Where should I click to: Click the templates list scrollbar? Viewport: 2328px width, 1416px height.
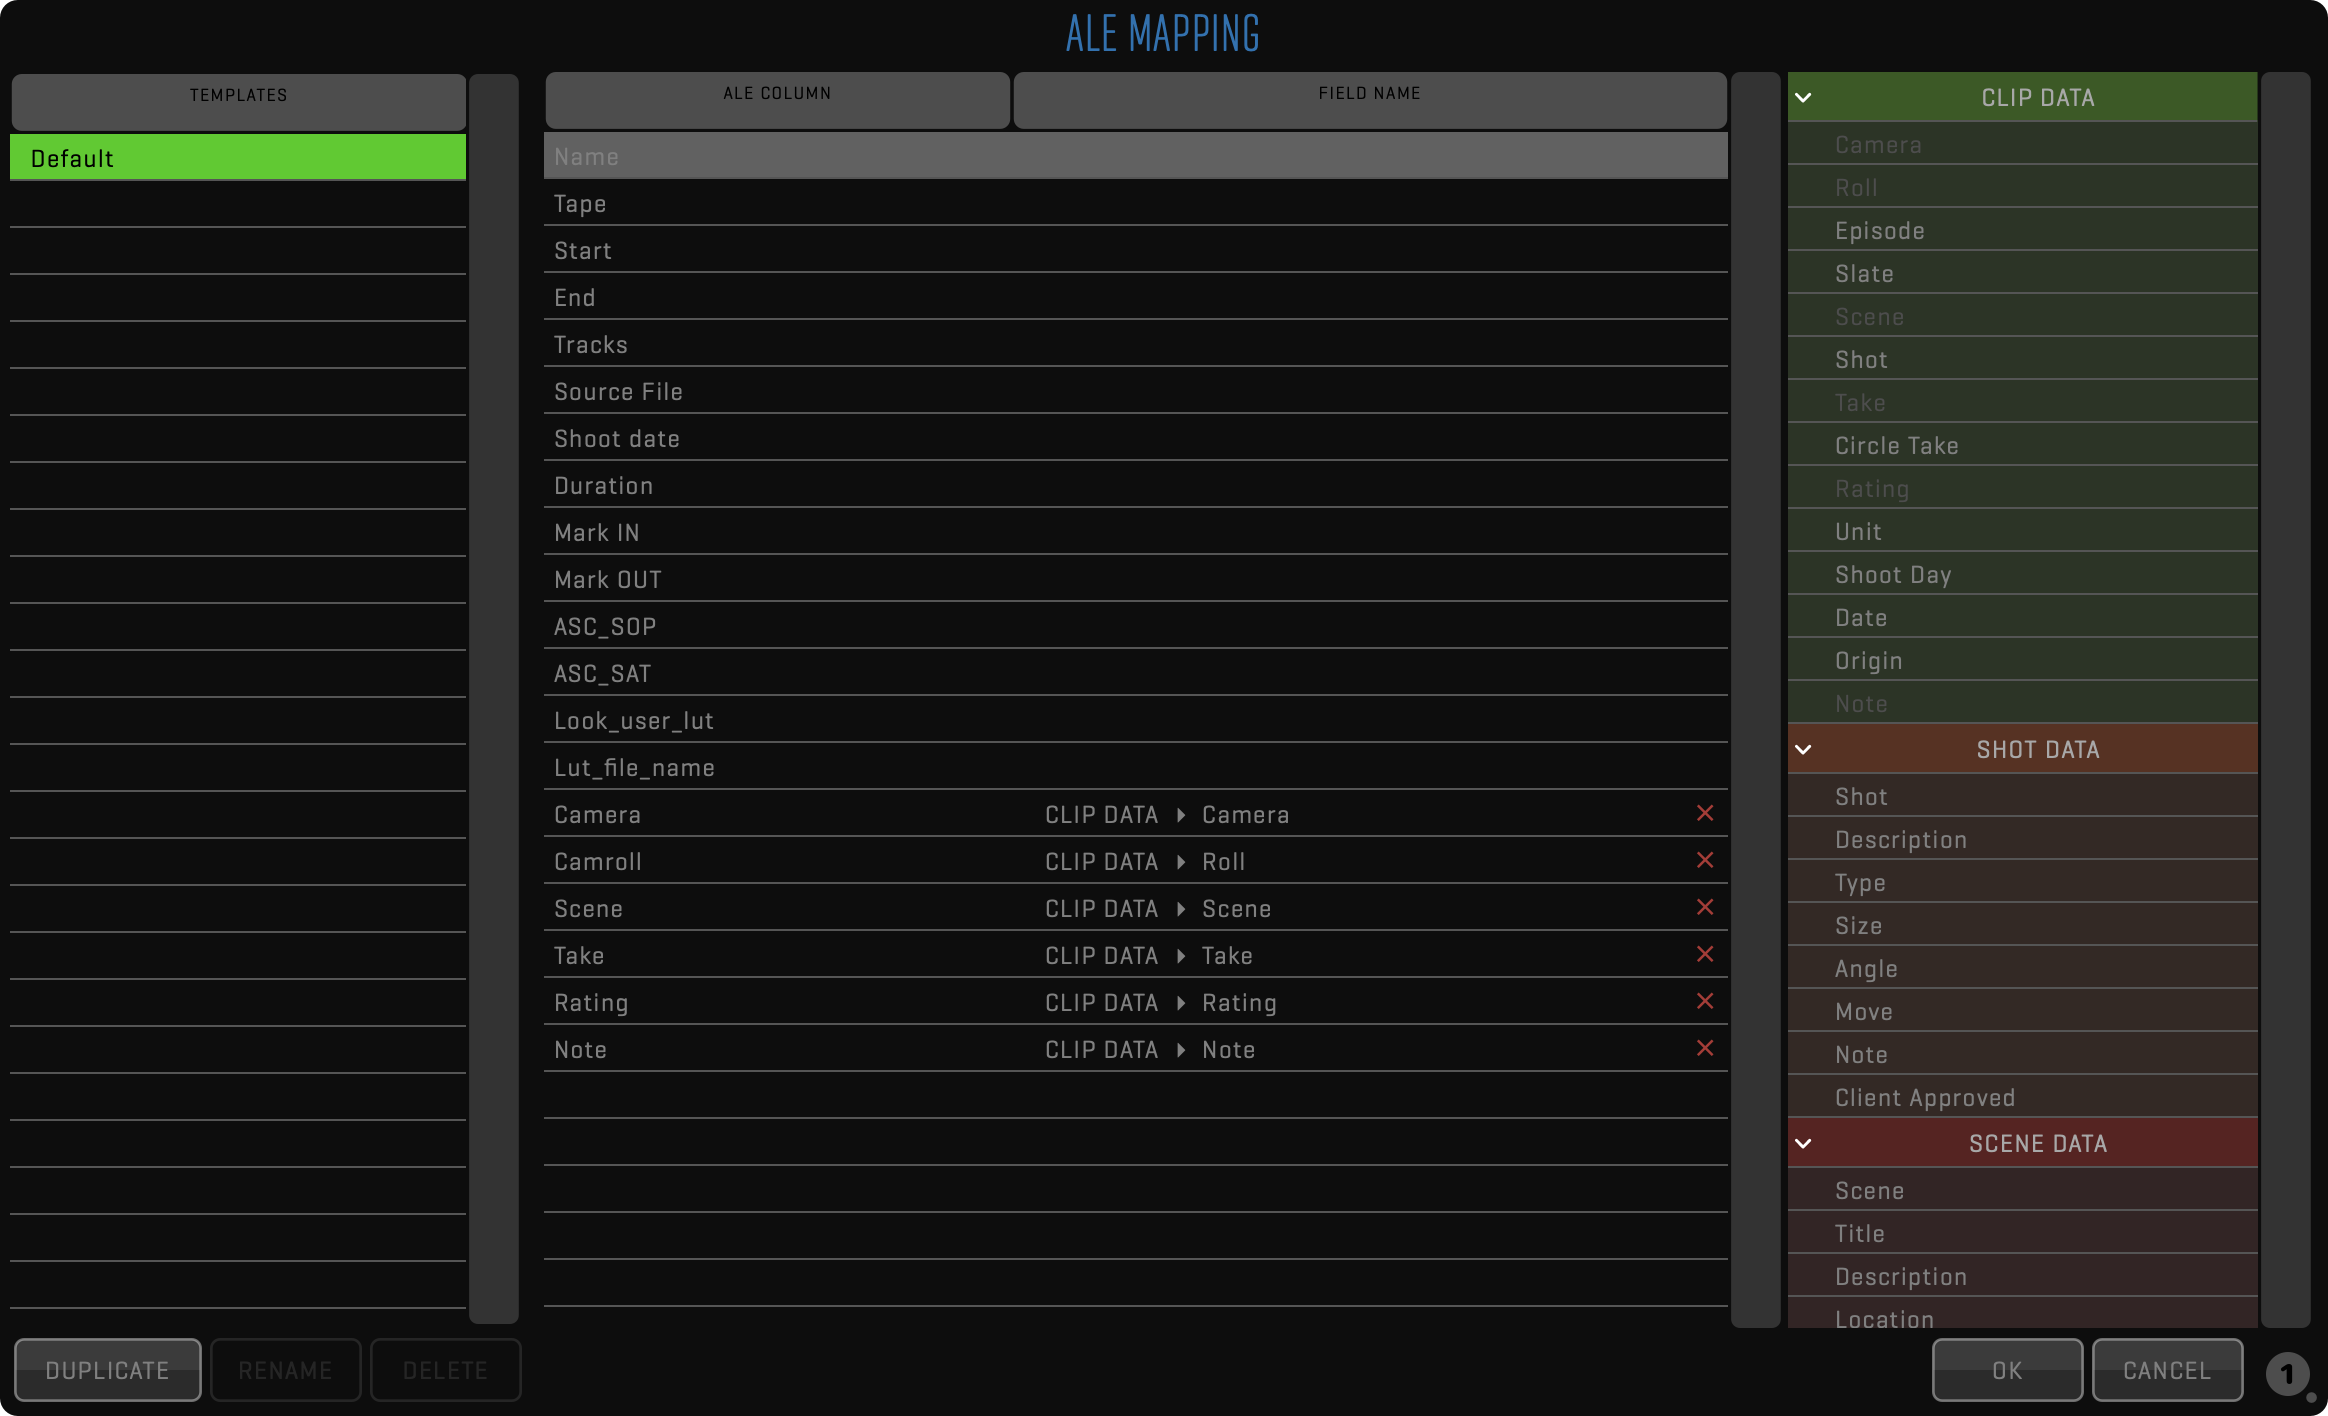[494, 698]
